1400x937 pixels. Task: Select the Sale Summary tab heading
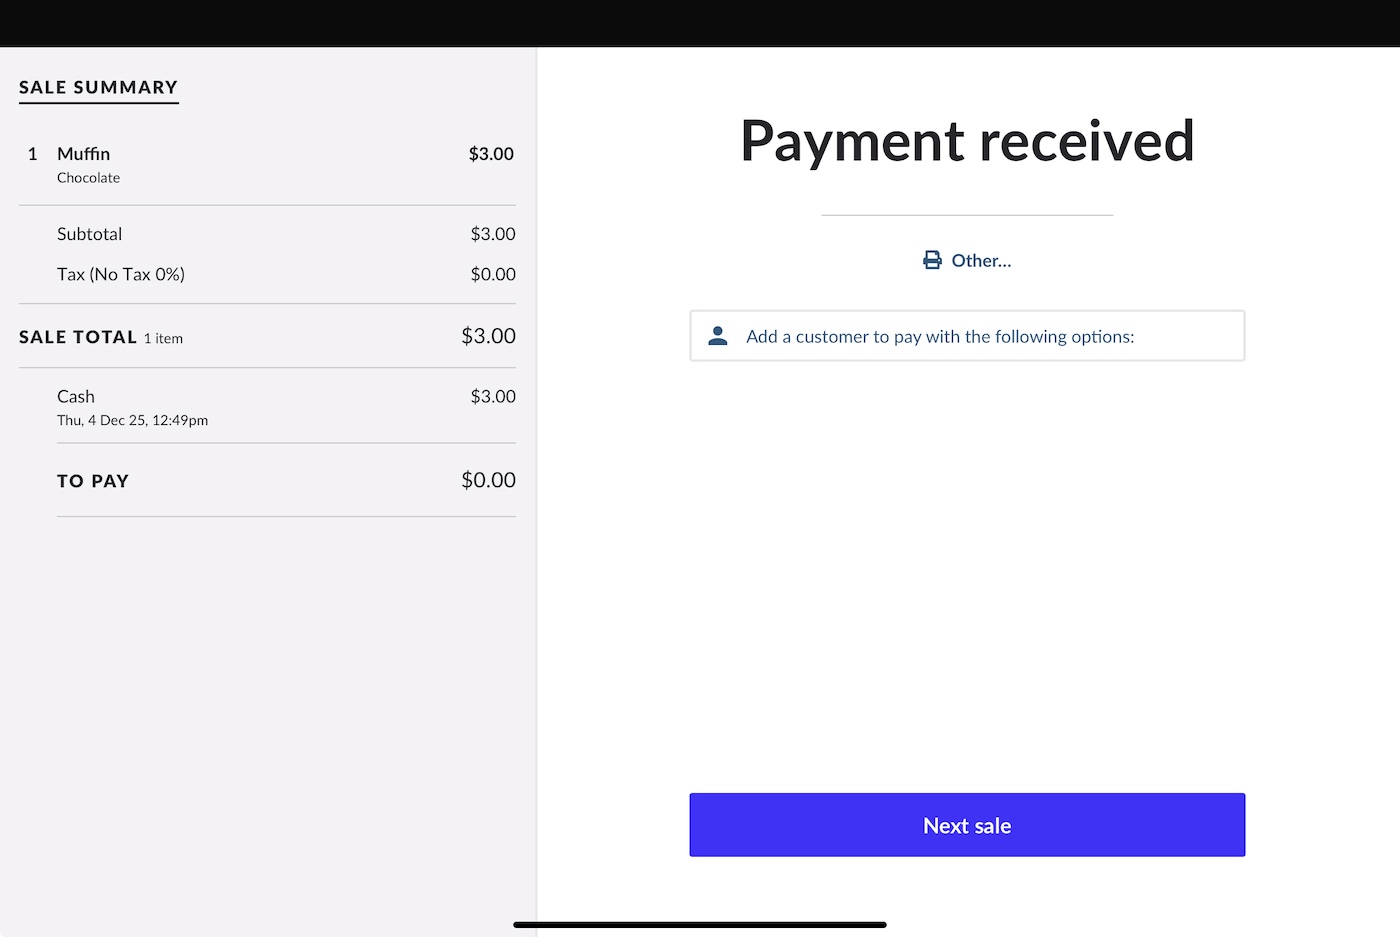(x=98, y=87)
